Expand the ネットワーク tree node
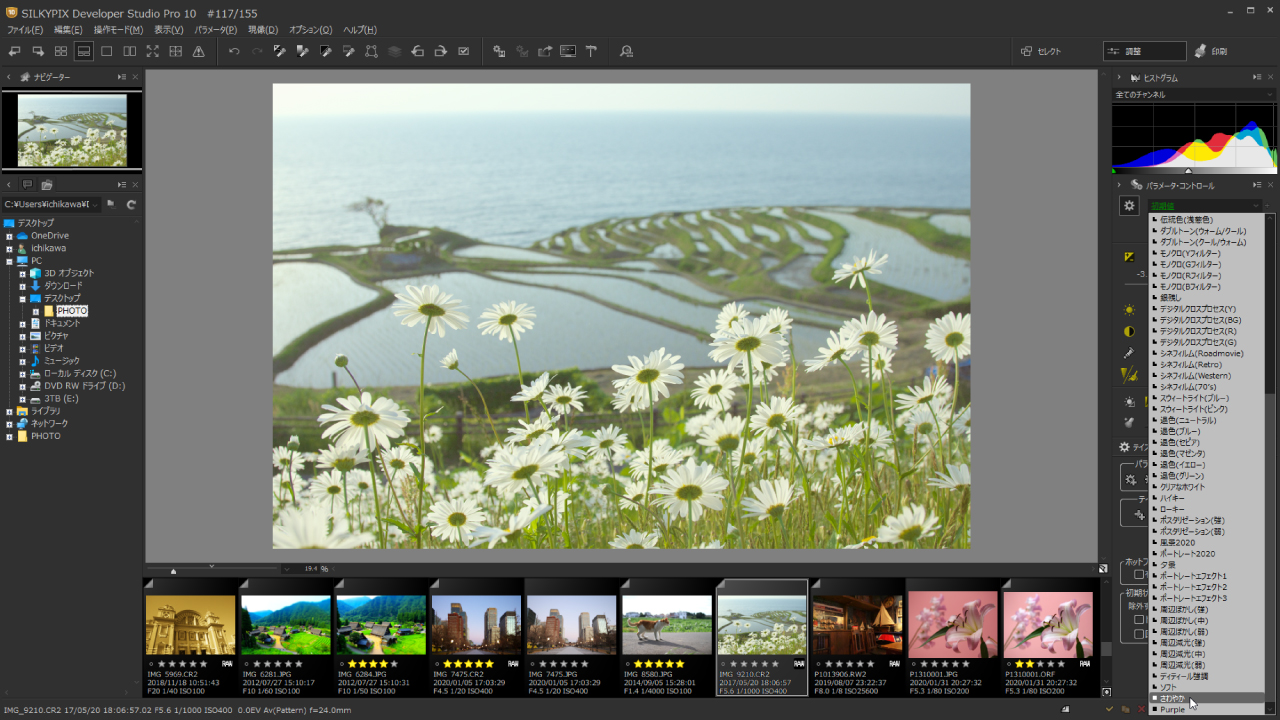 point(9,423)
